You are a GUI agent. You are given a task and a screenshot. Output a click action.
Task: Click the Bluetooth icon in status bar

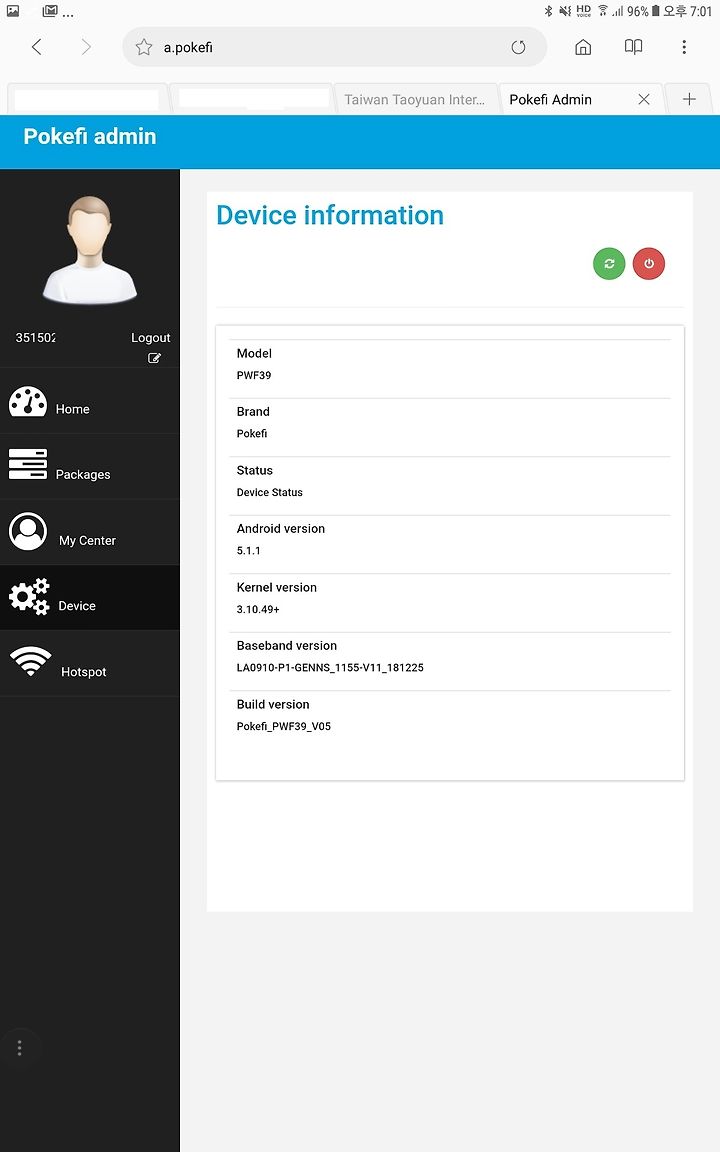click(x=548, y=10)
